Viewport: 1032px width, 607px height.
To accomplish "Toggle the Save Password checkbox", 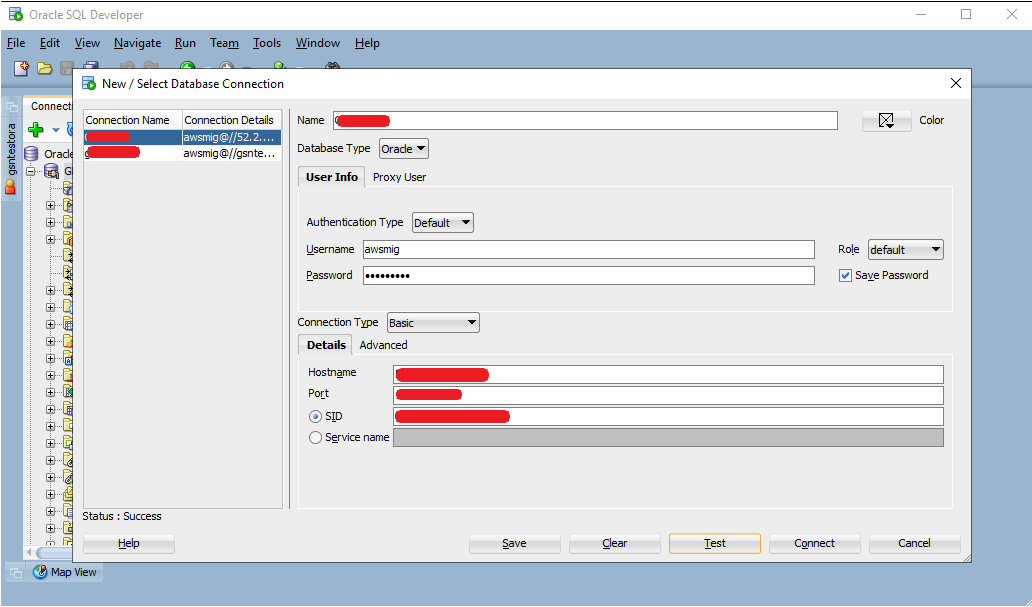I will click(845, 275).
